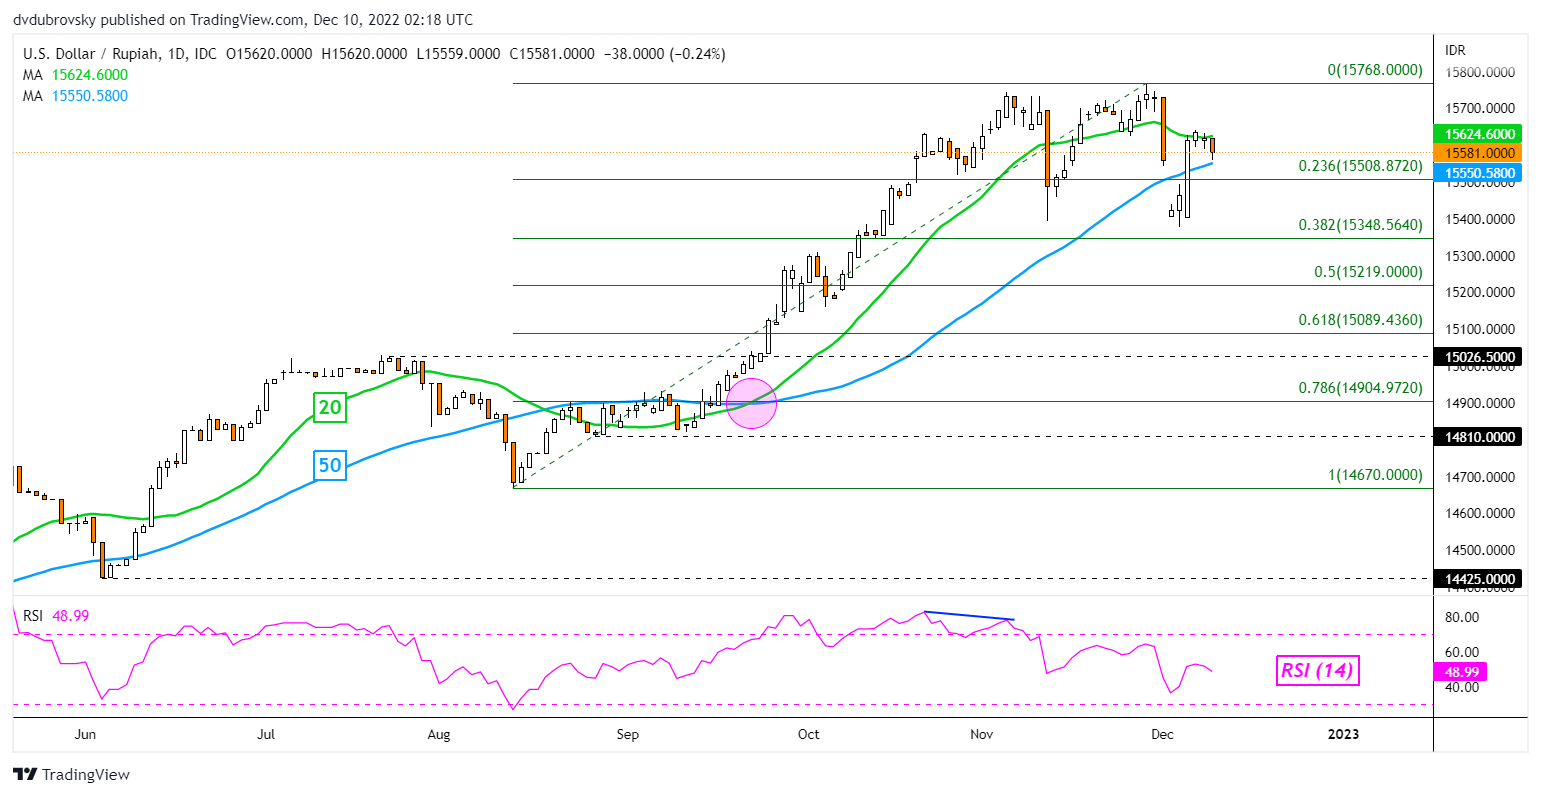The width and height of the screenshot is (1541, 796).
Task: Click the published by dvdubrovsky header text
Action: (x=242, y=19)
